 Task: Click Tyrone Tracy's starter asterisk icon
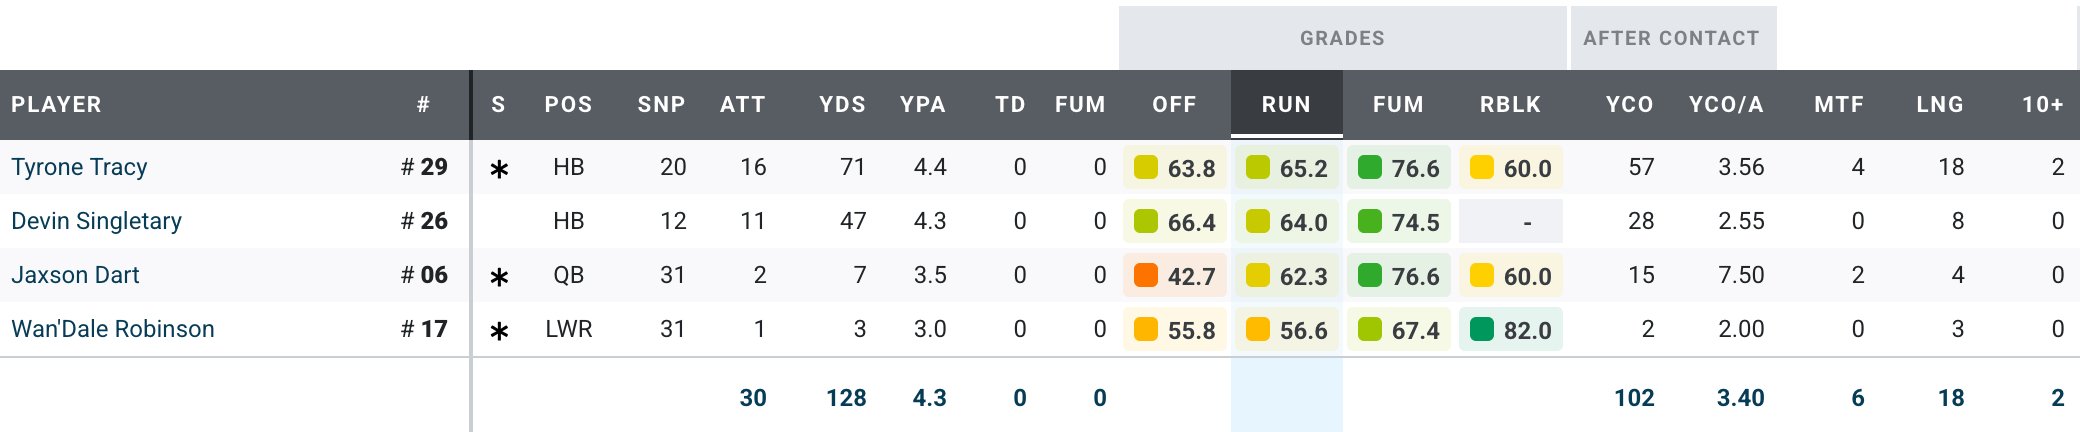coord(499,169)
